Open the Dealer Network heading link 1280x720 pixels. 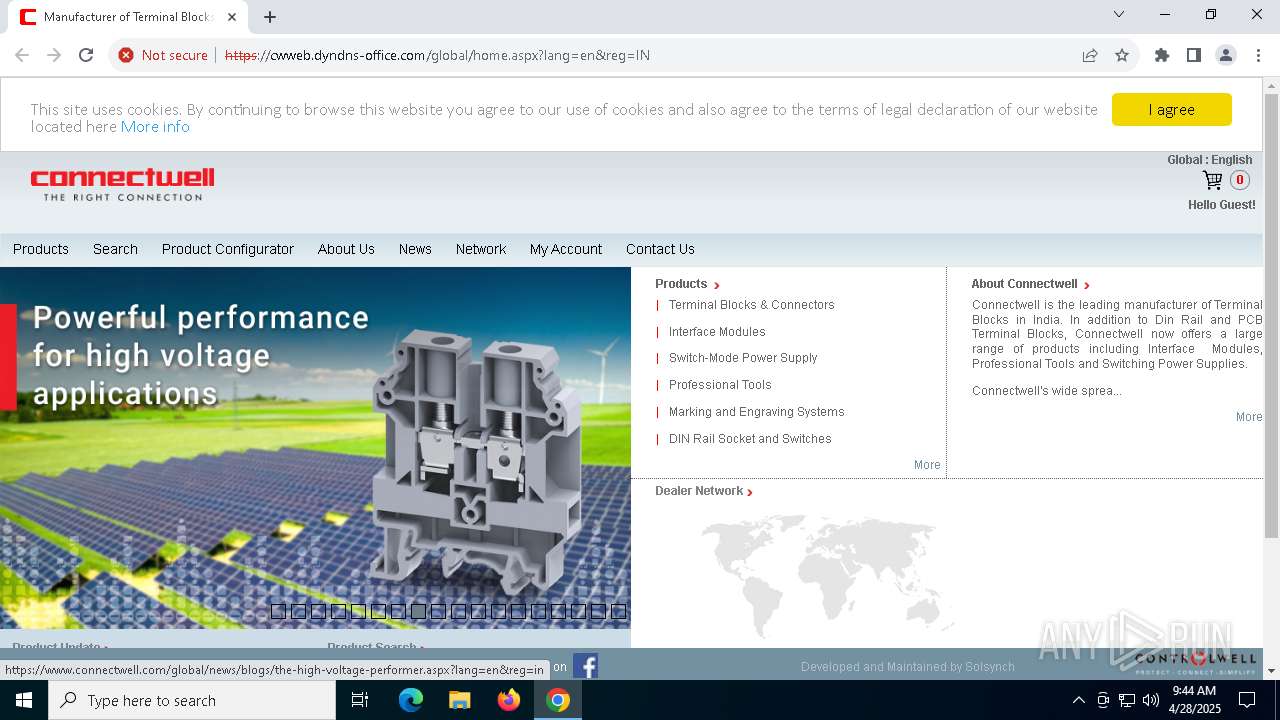(704, 491)
